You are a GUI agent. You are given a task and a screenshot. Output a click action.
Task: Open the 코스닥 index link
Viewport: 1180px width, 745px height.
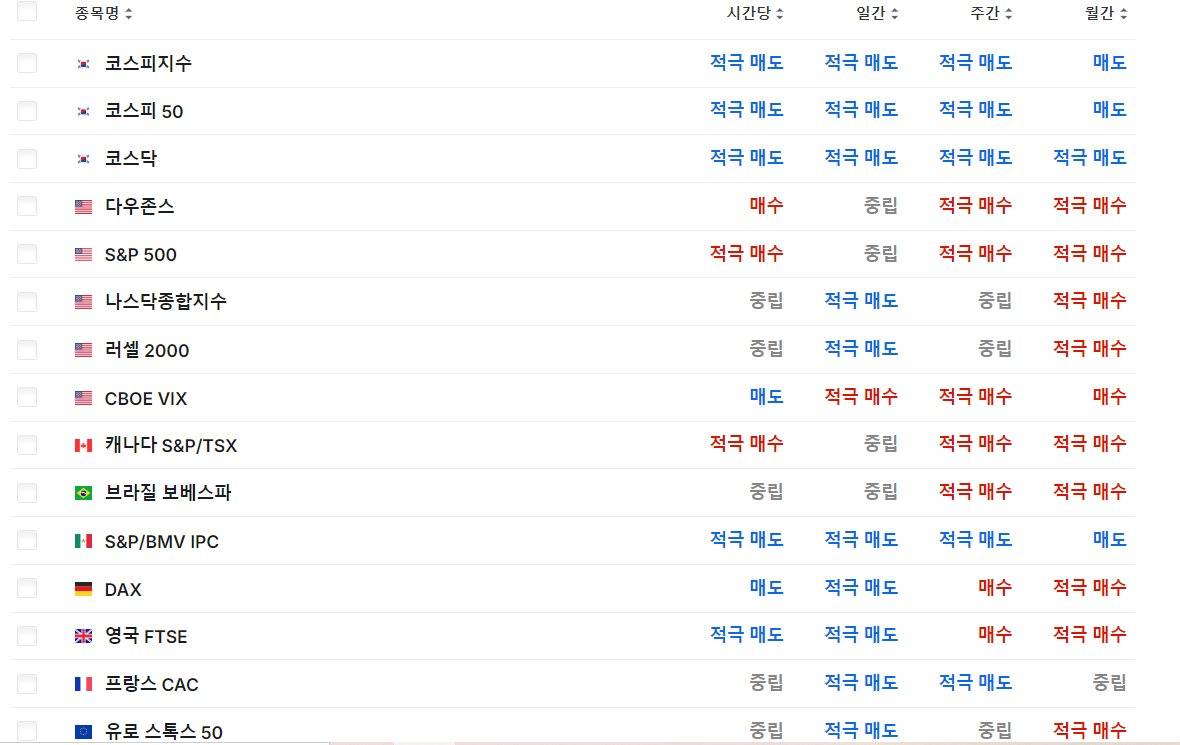coord(131,159)
